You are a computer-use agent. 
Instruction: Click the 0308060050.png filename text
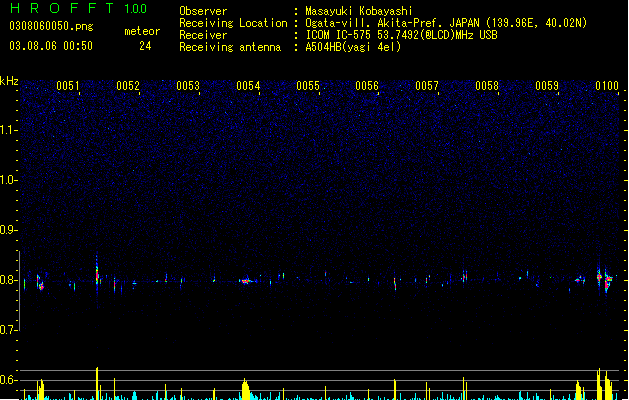coord(51,26)
